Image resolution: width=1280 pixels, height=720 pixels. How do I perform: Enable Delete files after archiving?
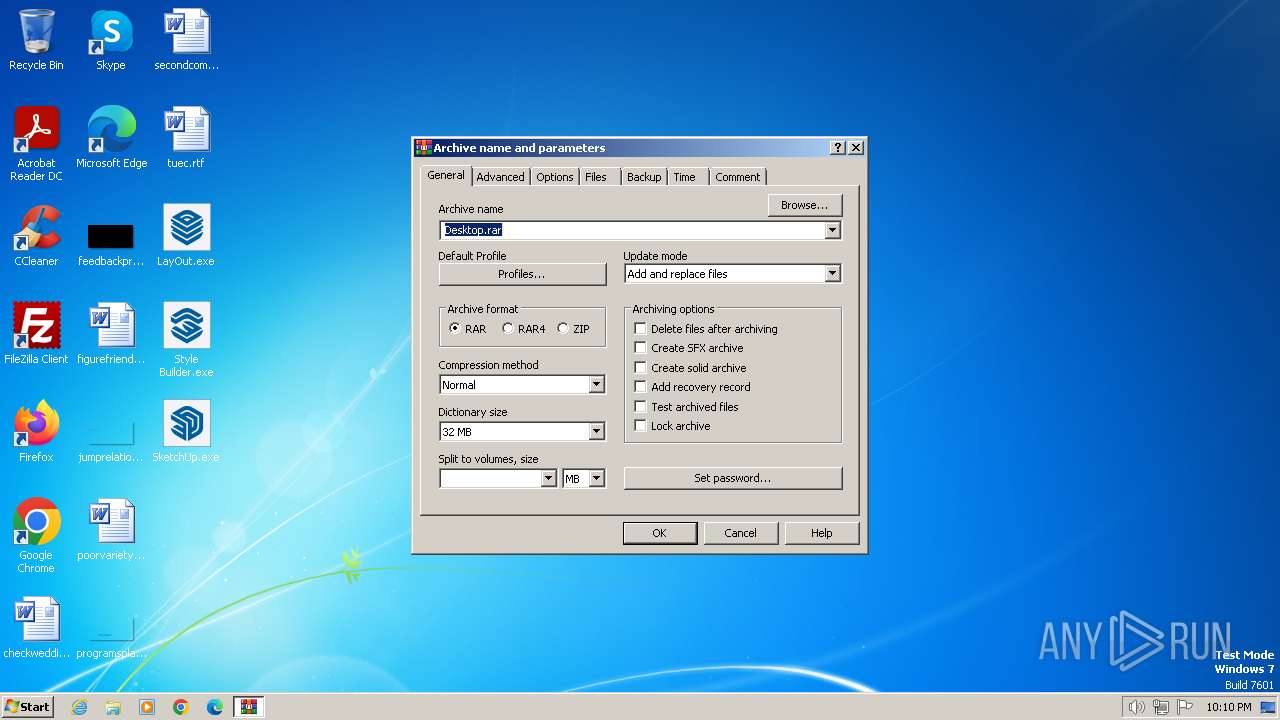point(706,329)
